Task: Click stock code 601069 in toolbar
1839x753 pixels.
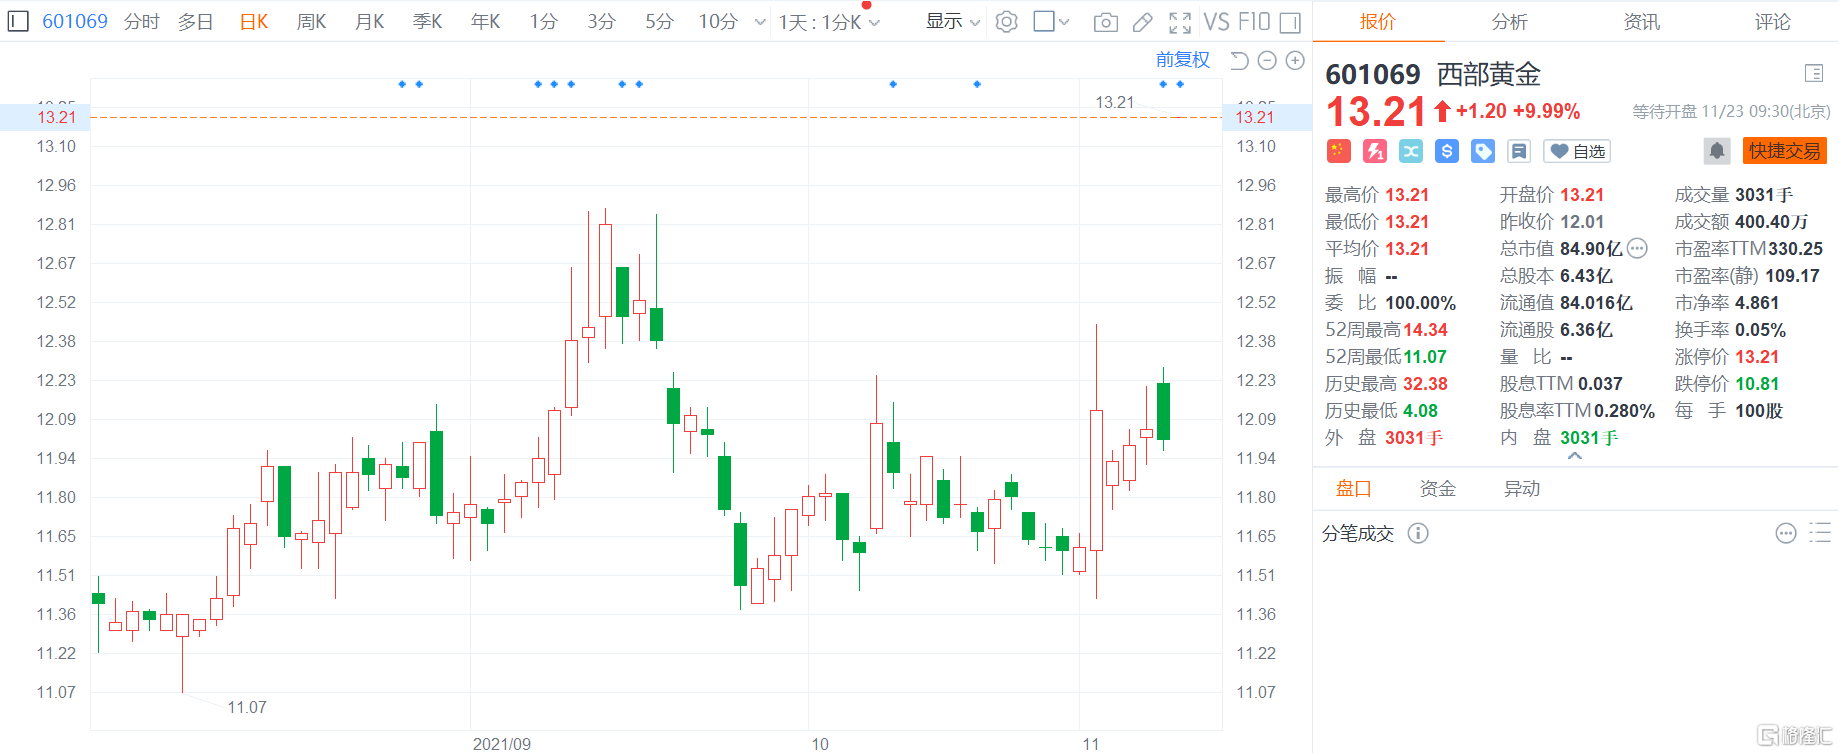Action: [75, 21]
